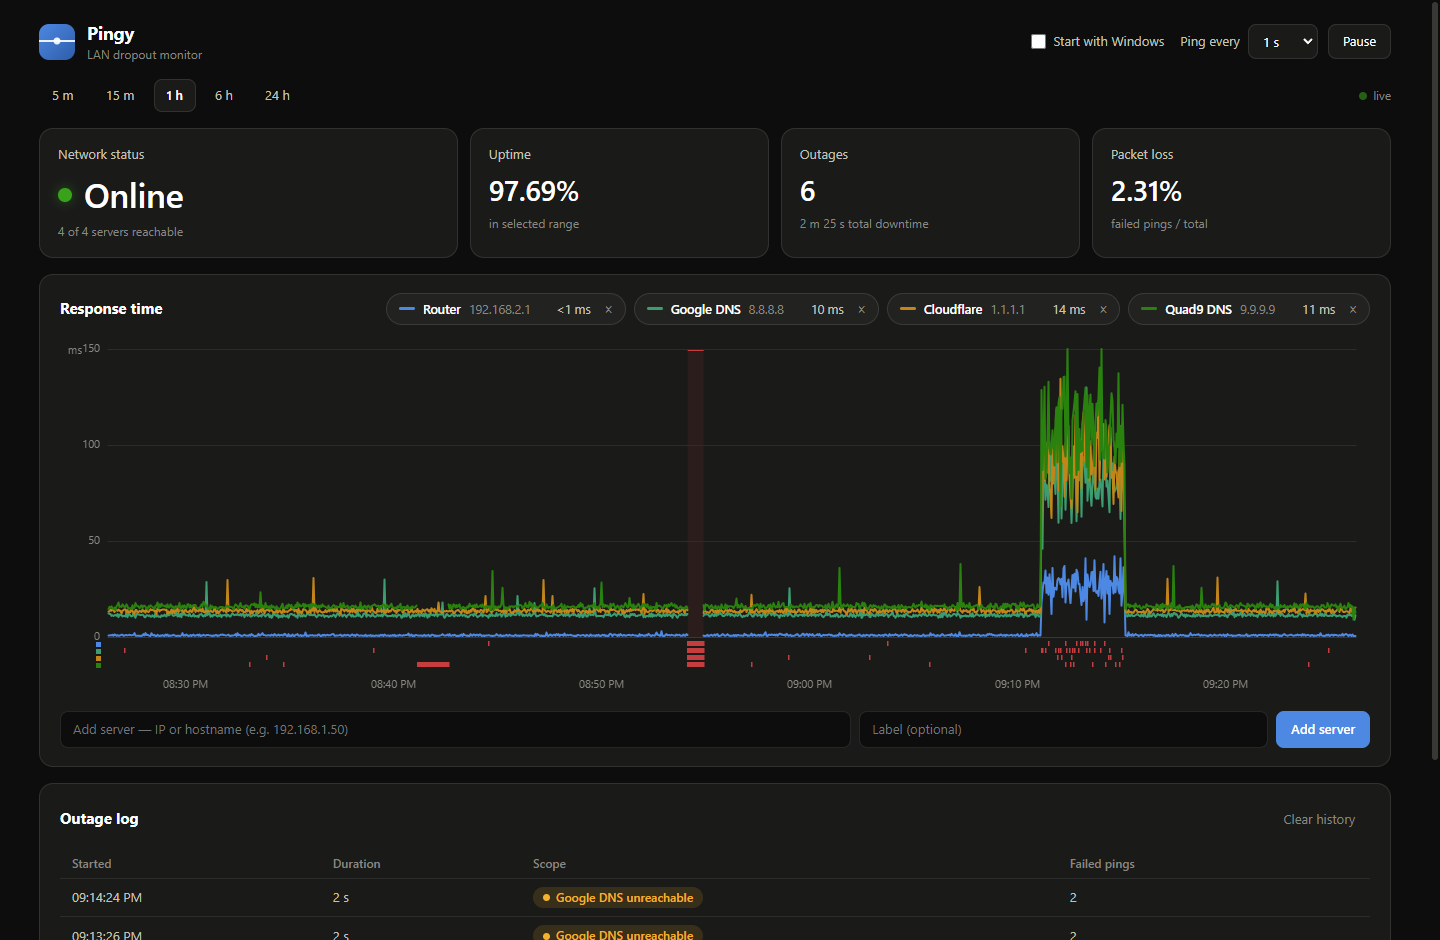The image size is (1440, 940).
Task: Click the wide red outage marker near 08:40 PM
Action: click(433, 664)
